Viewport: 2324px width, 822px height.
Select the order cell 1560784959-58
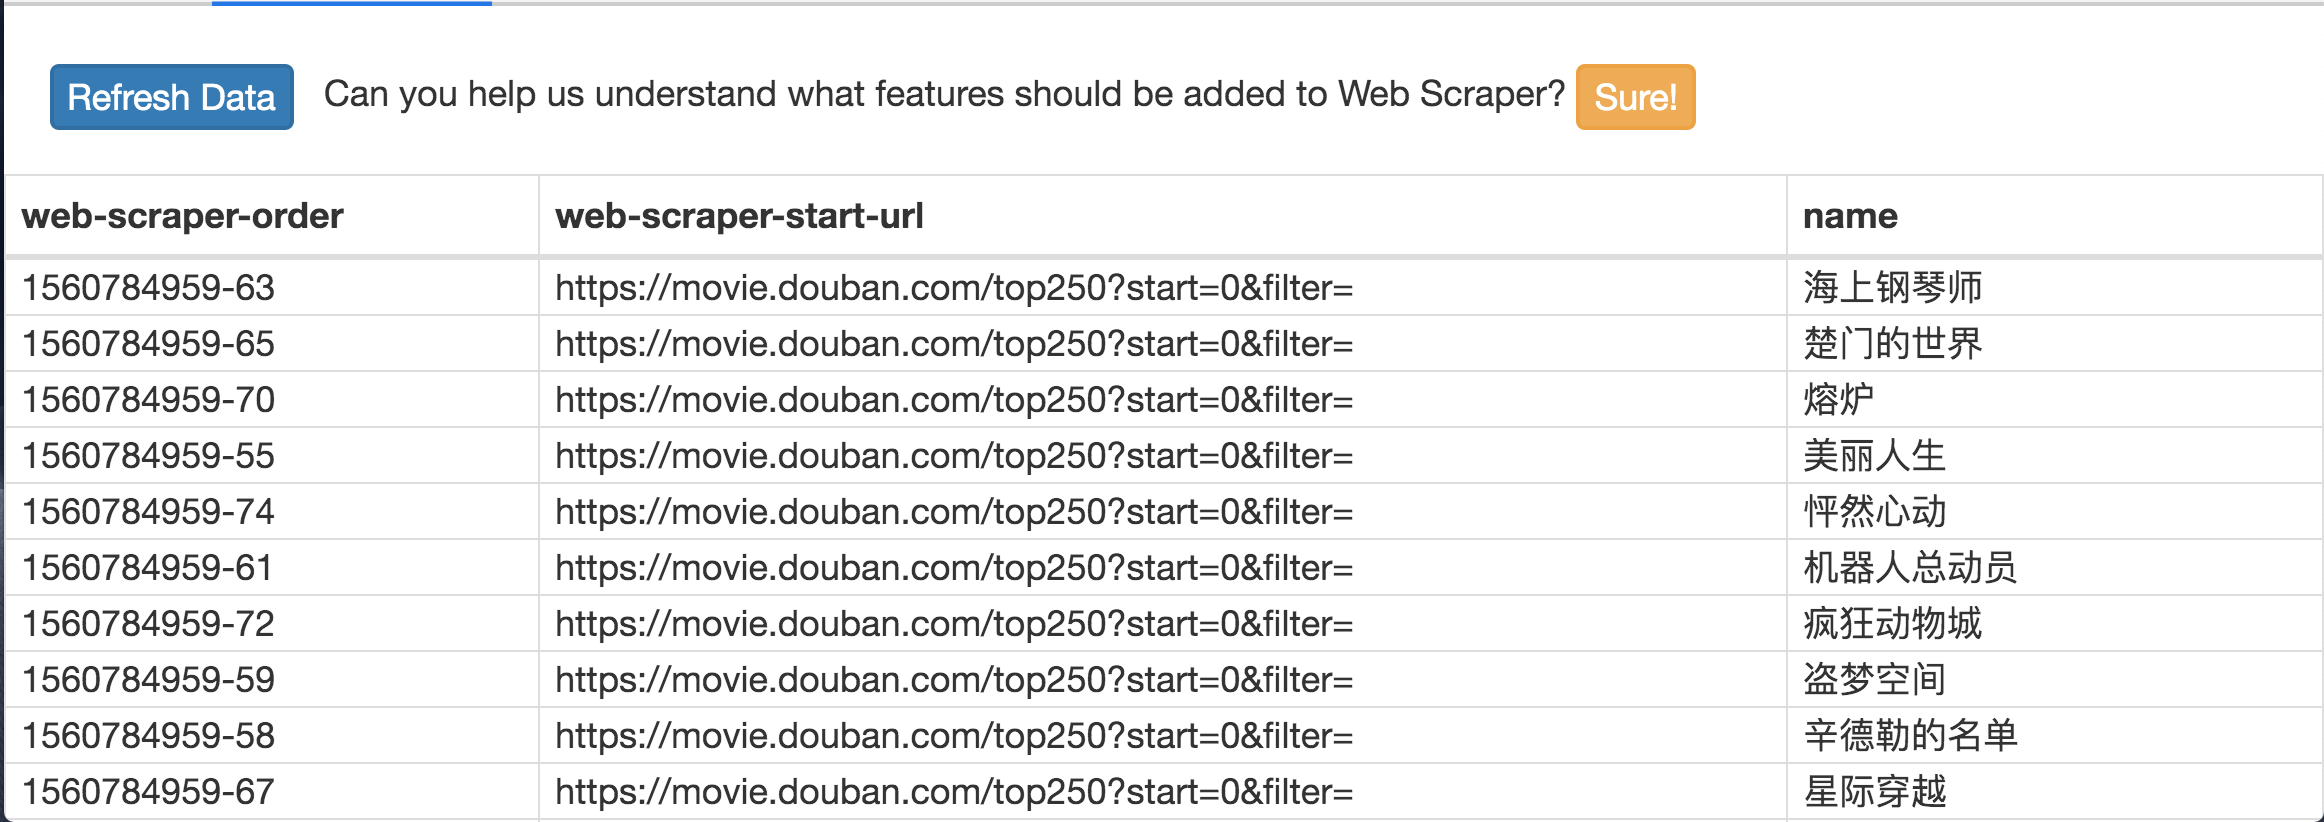point(148,736)
